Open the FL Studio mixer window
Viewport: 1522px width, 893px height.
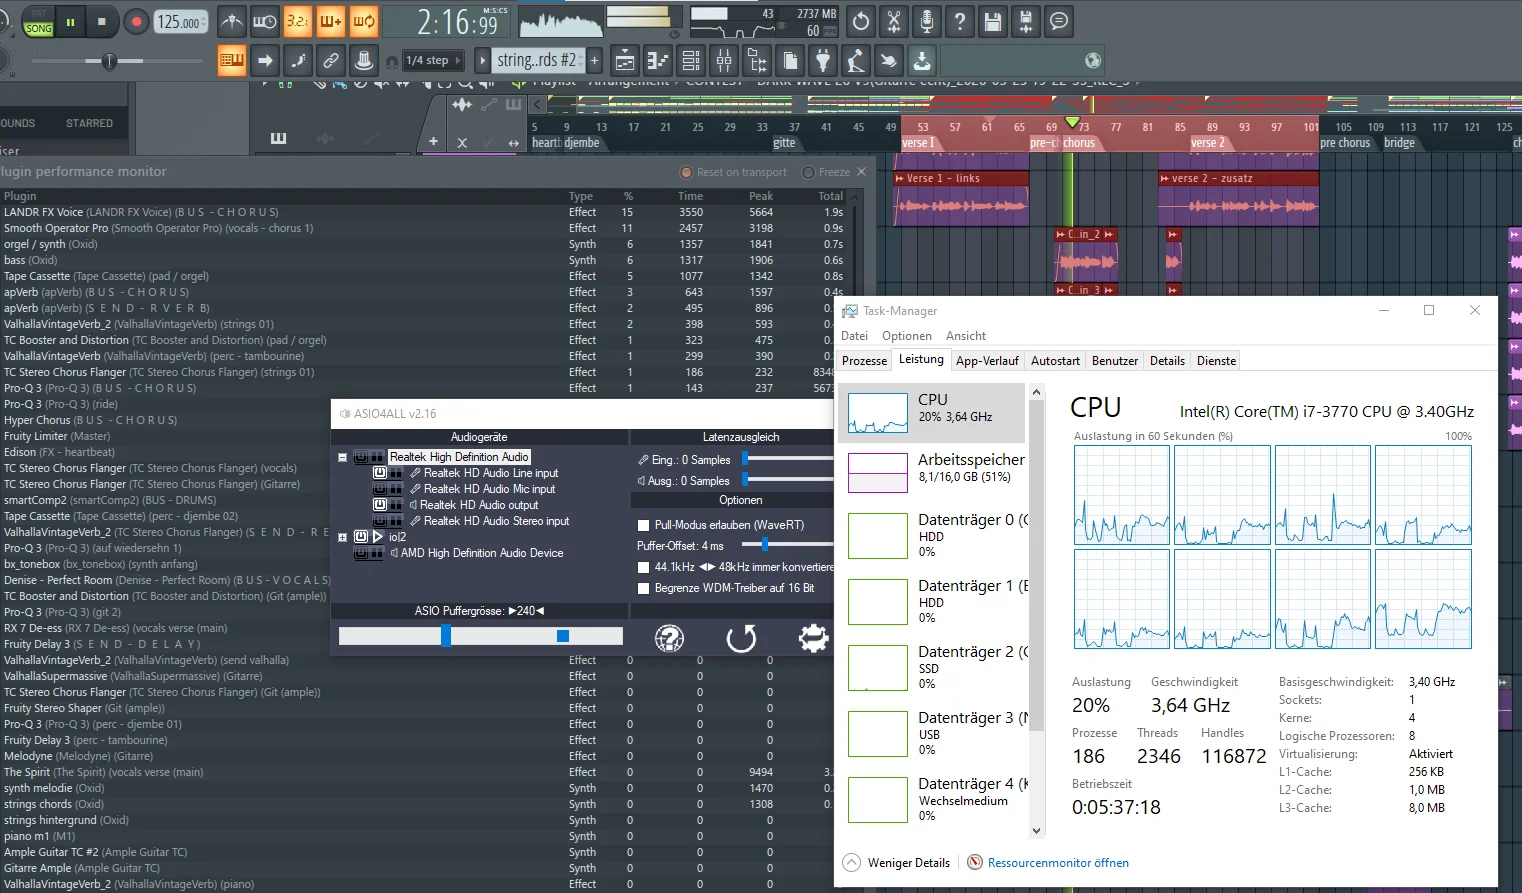pyautogui.click(x=724, y=61)
